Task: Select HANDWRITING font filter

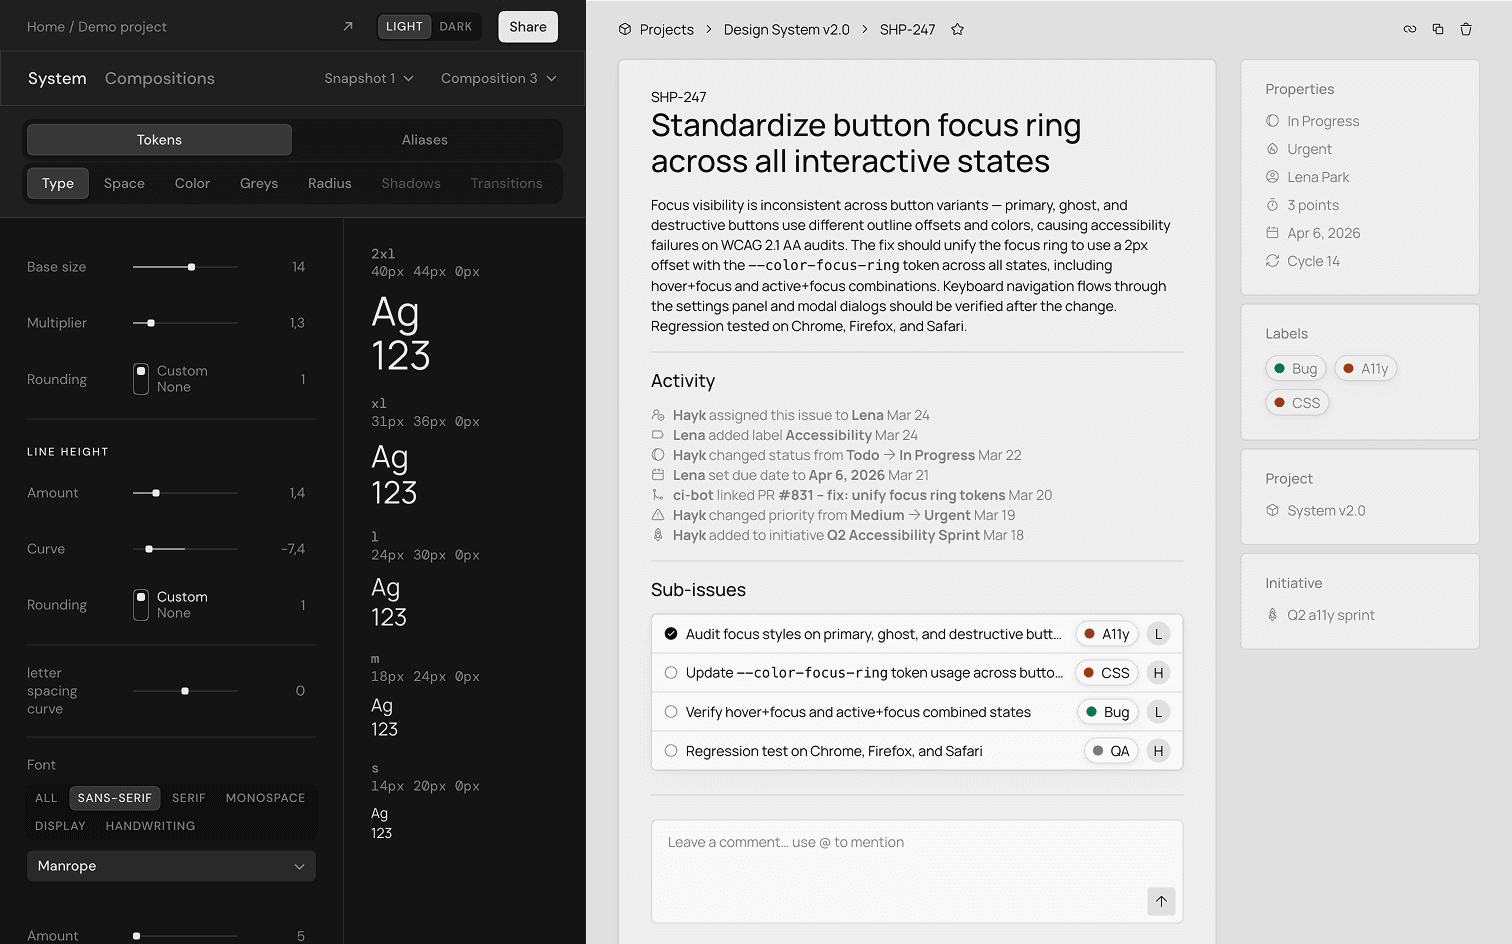Action: click(x=150, y=826)
